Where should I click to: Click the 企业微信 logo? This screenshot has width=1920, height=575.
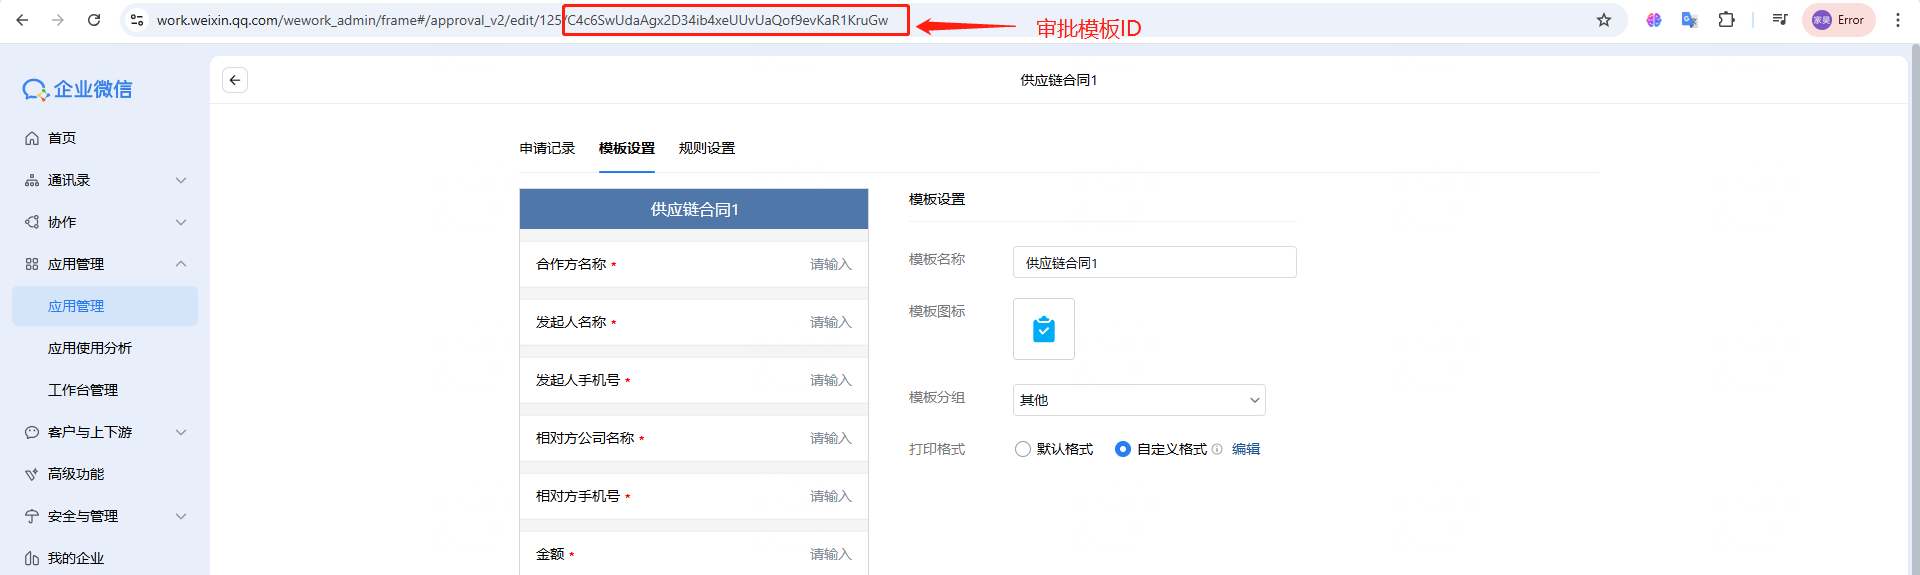coord(78,89)
